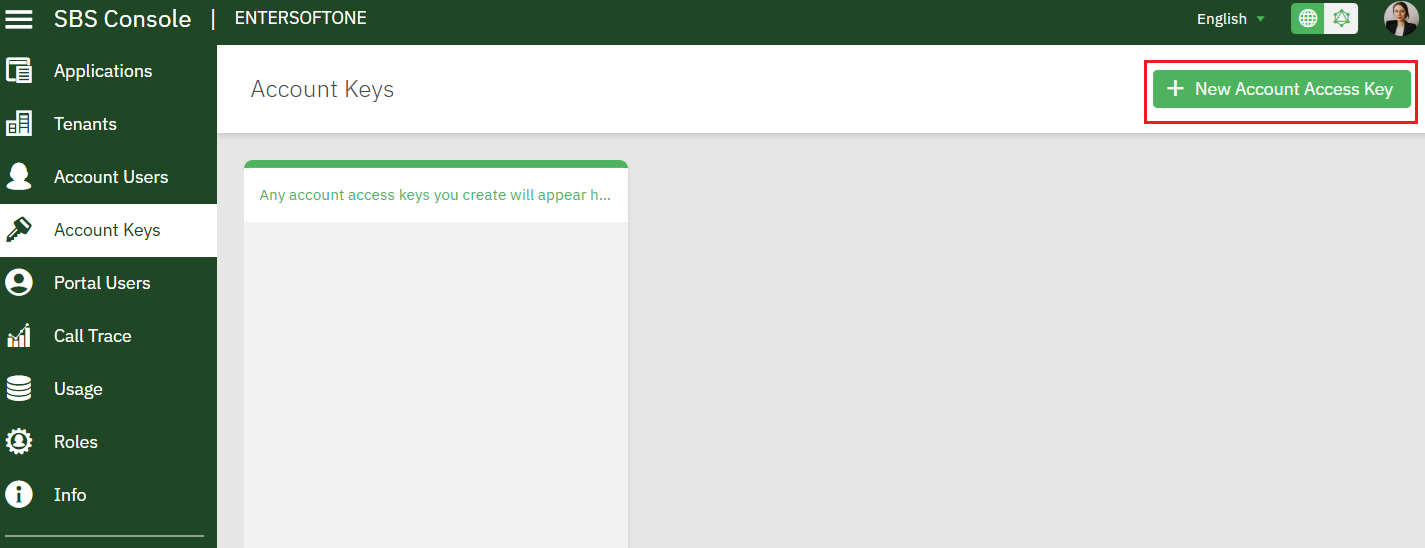Click the Portal Users profile icon

pos(19,283)
